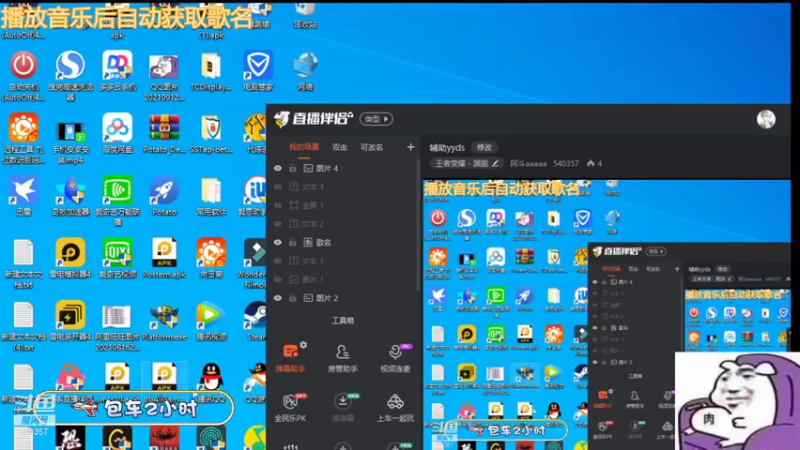This screenshot has width=800, height=450.
Task: Click the 工具箱 heading
Action: (x=342, y=320)
